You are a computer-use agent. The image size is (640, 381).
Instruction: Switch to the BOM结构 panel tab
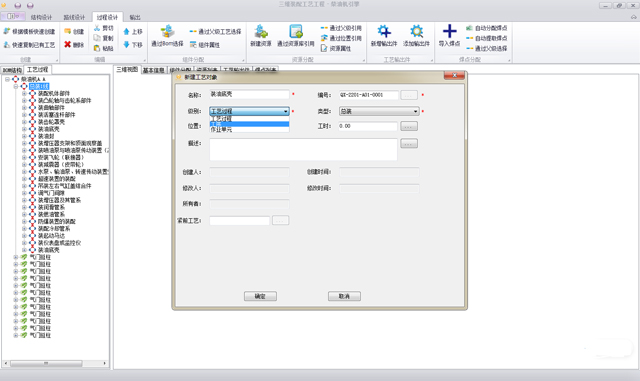coord(12,70)
